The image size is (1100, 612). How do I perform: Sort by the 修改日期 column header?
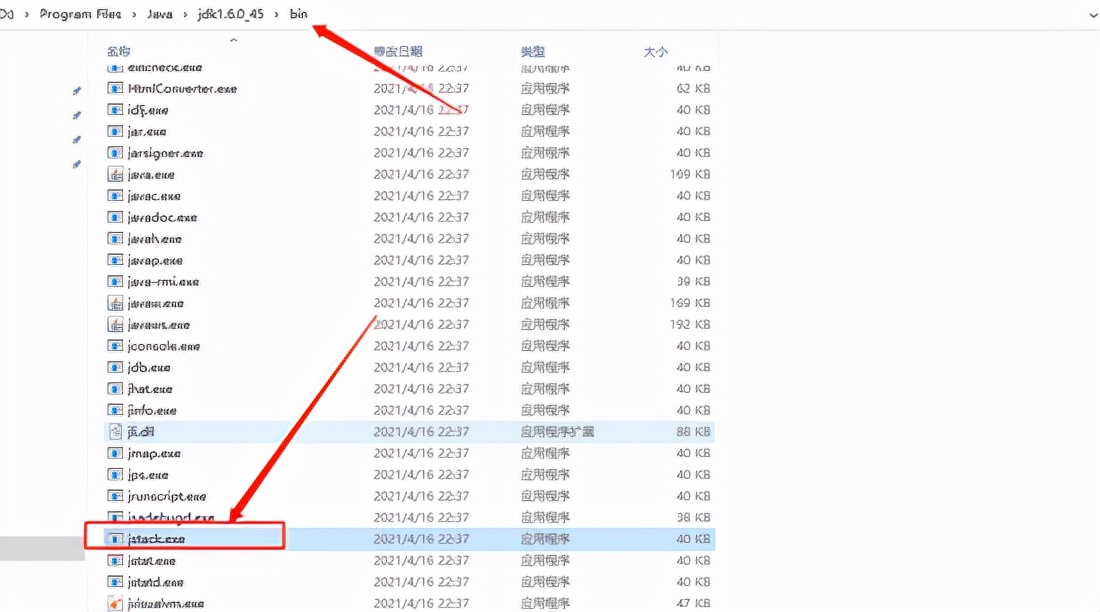point(398,51)
